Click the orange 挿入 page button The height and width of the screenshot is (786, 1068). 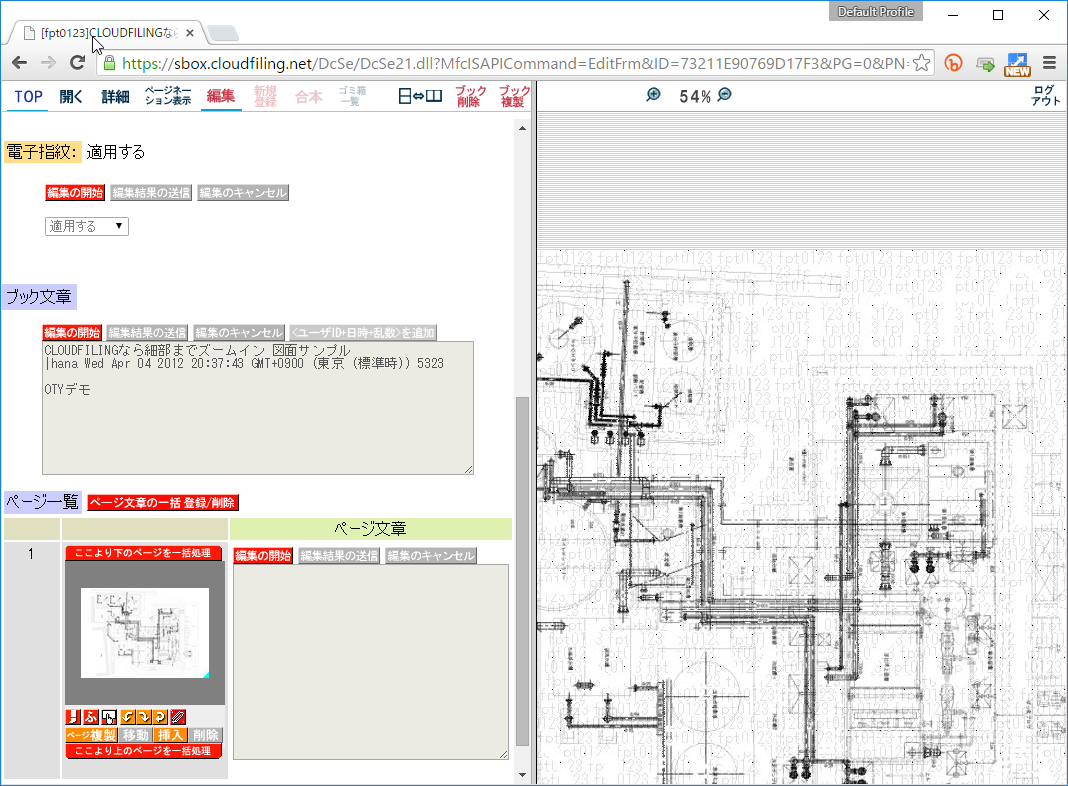(x=170, y=735)
